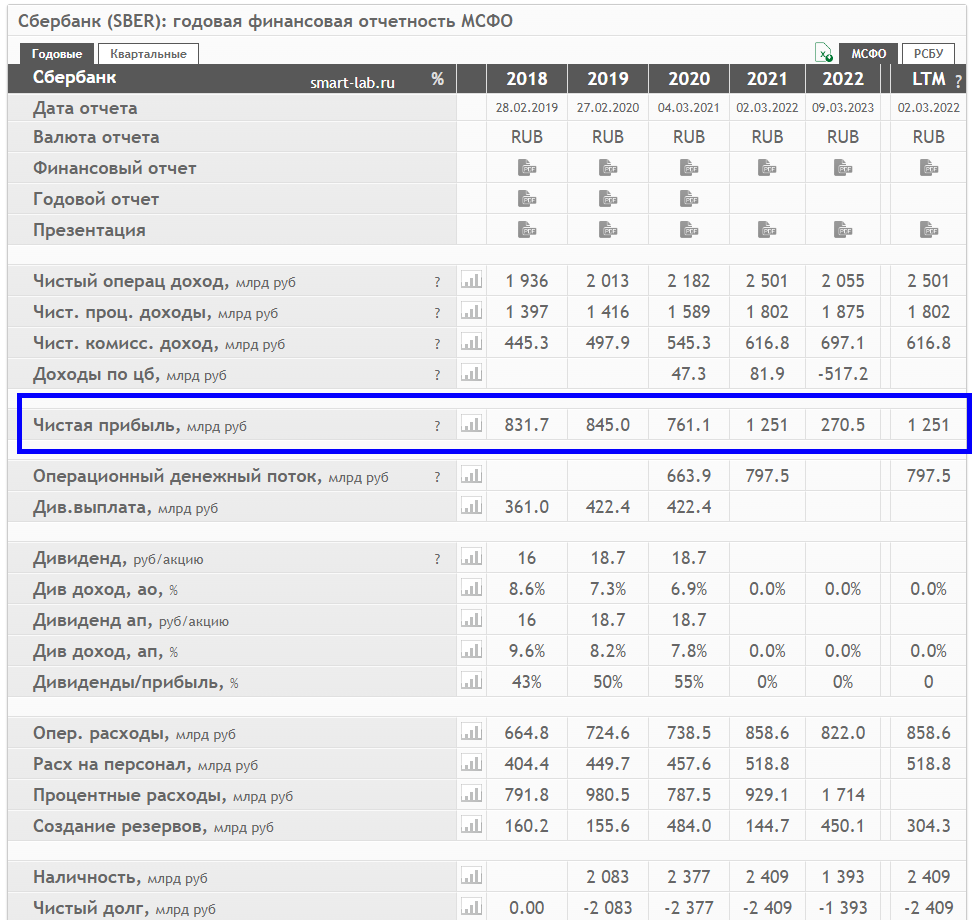Select 2022 Чистая прибыль value 270.5
977x920 pixels.
coord(843,425)
